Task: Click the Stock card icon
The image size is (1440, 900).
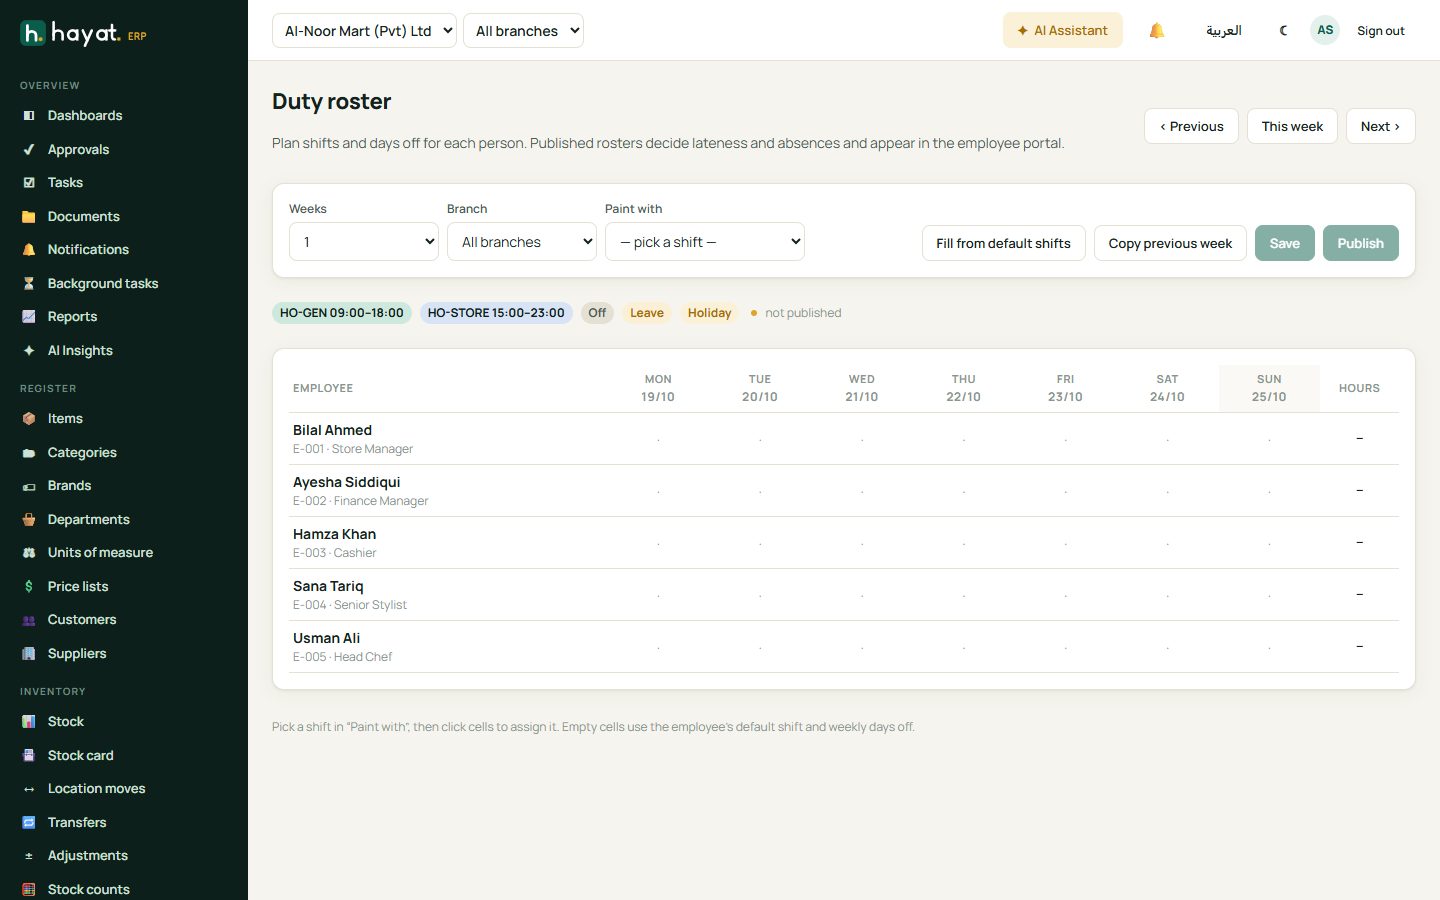Action: [29, 756]
